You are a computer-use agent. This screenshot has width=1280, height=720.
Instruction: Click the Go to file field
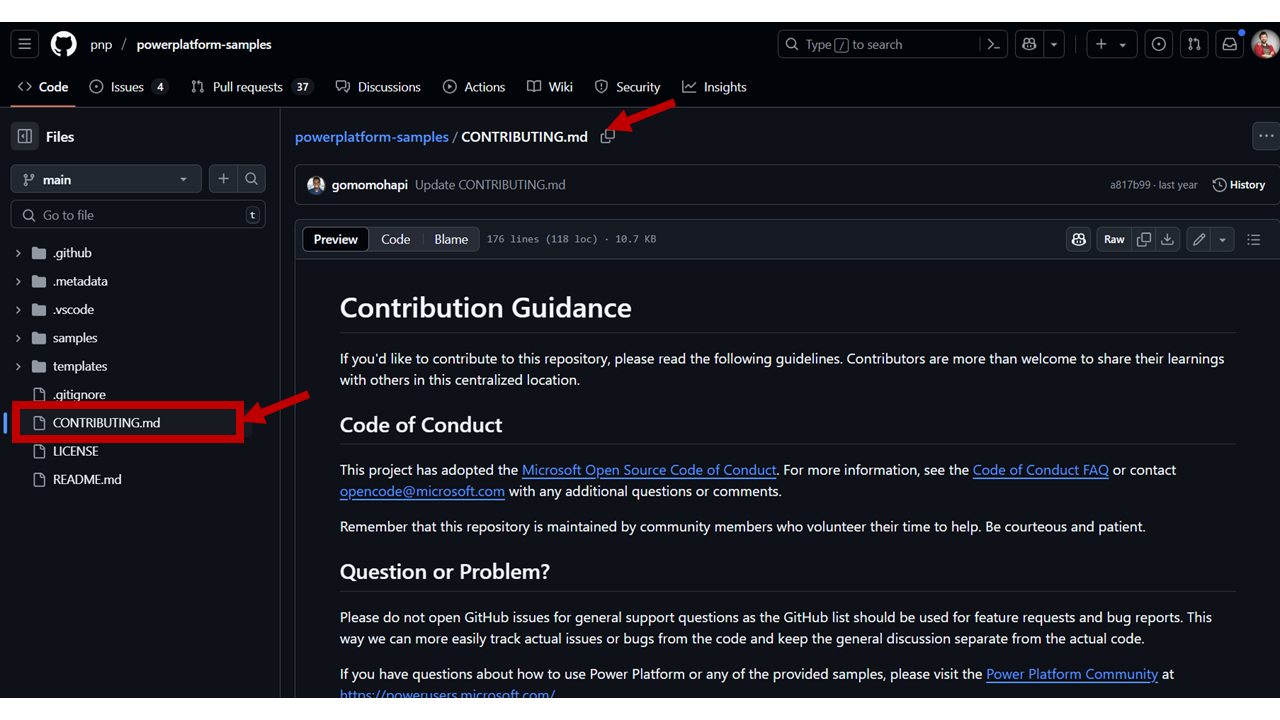[138, 215]
